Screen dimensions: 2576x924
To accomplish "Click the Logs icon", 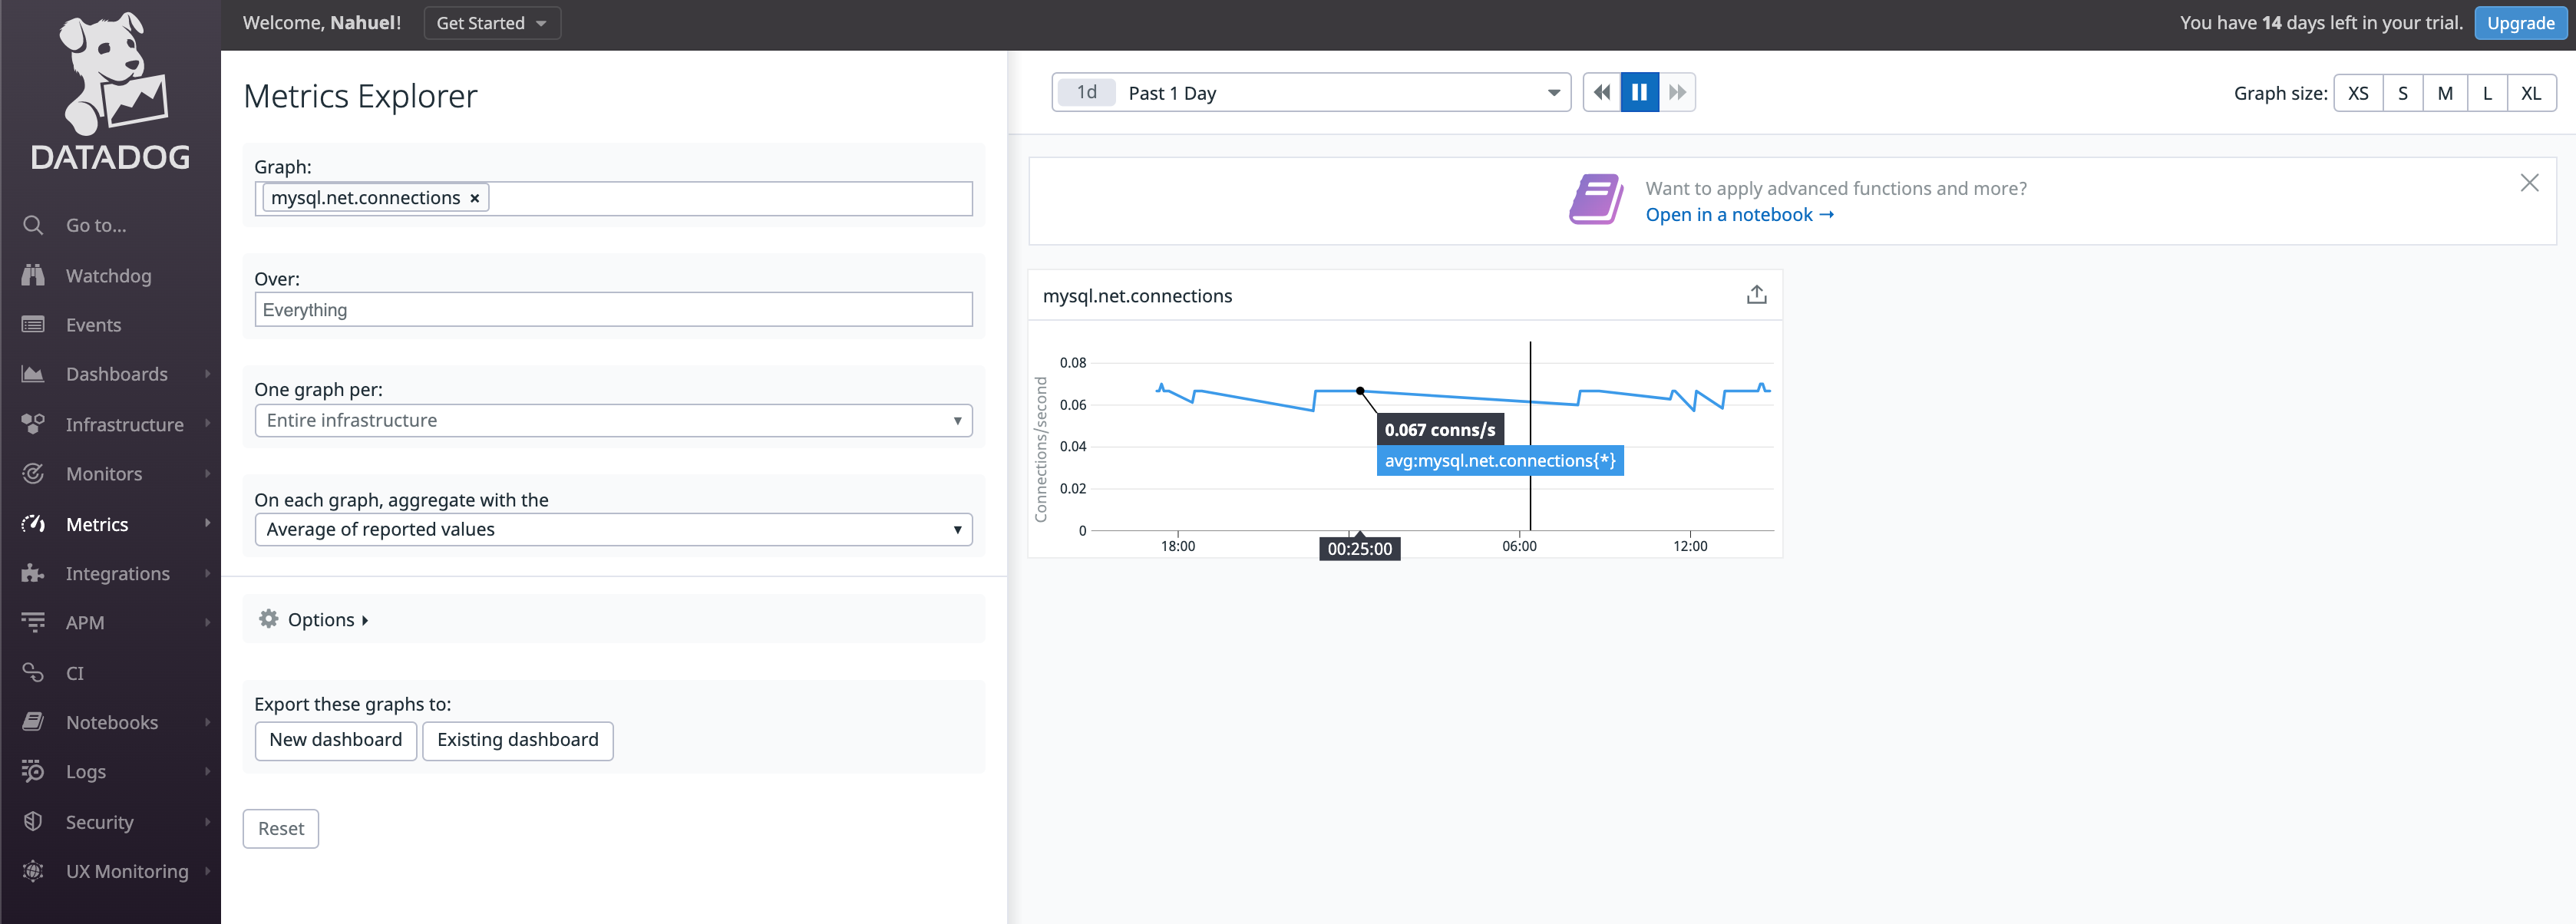I will (33, 771).
